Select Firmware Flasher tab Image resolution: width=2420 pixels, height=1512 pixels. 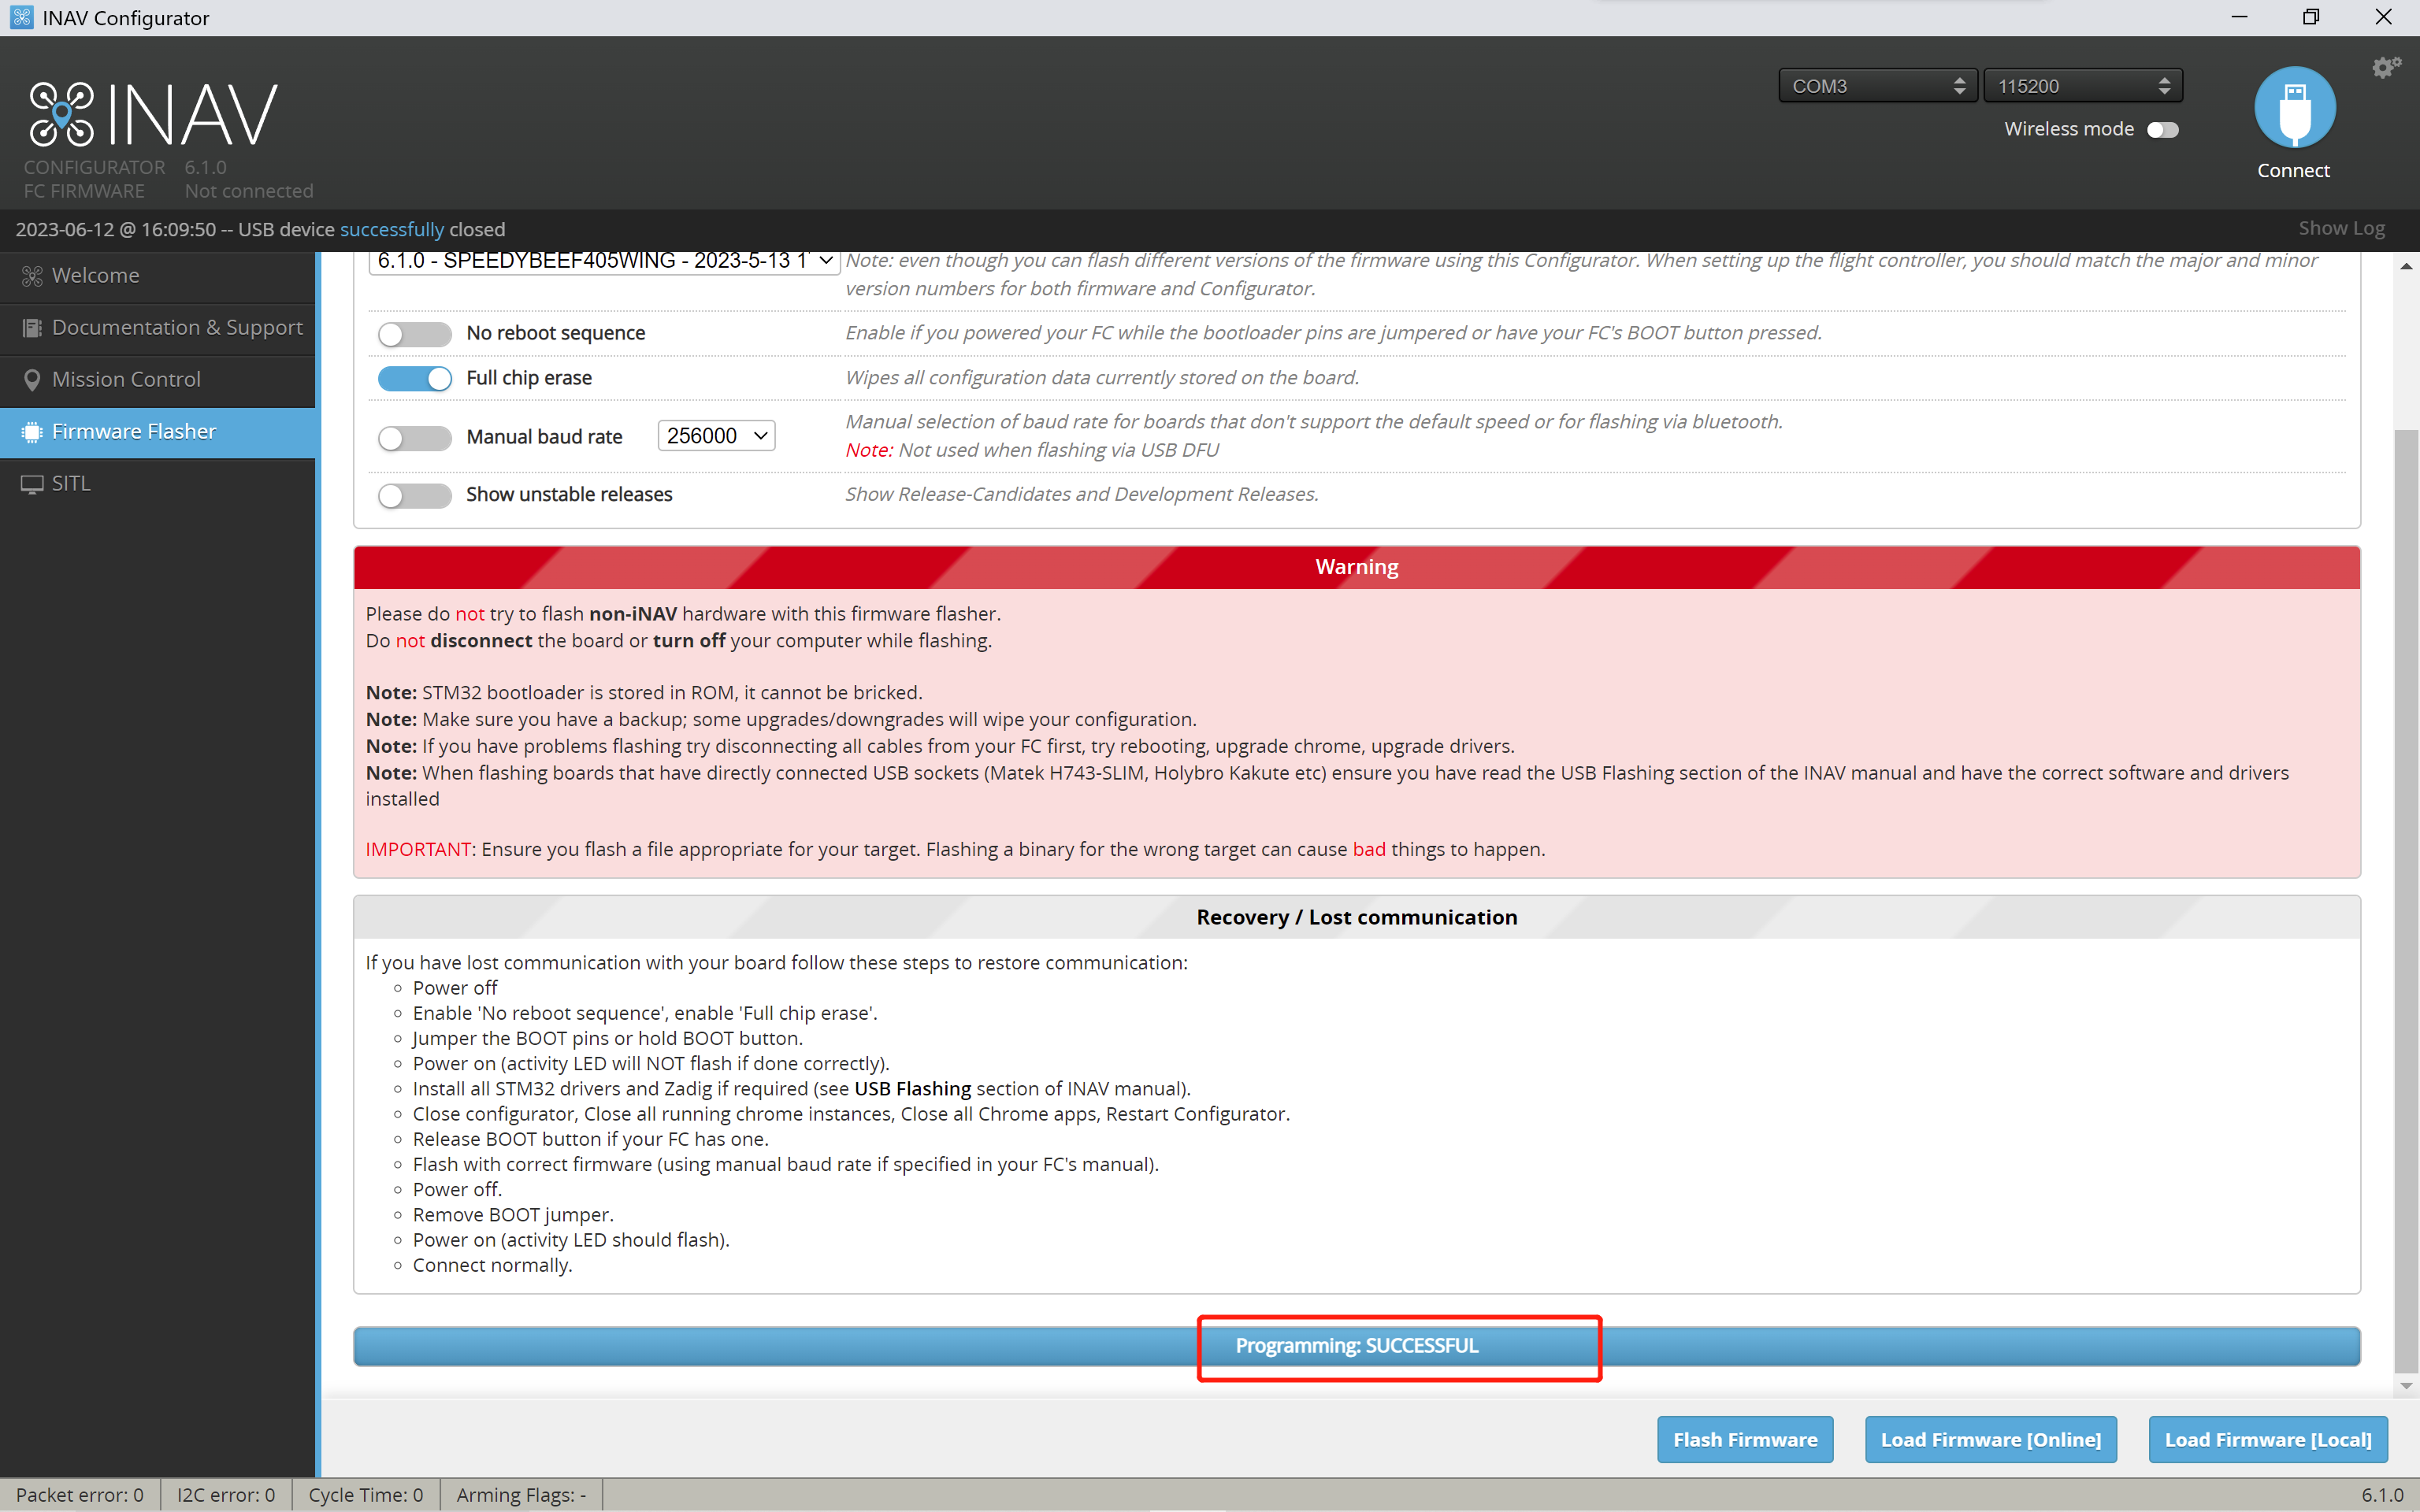click(158, 432)
